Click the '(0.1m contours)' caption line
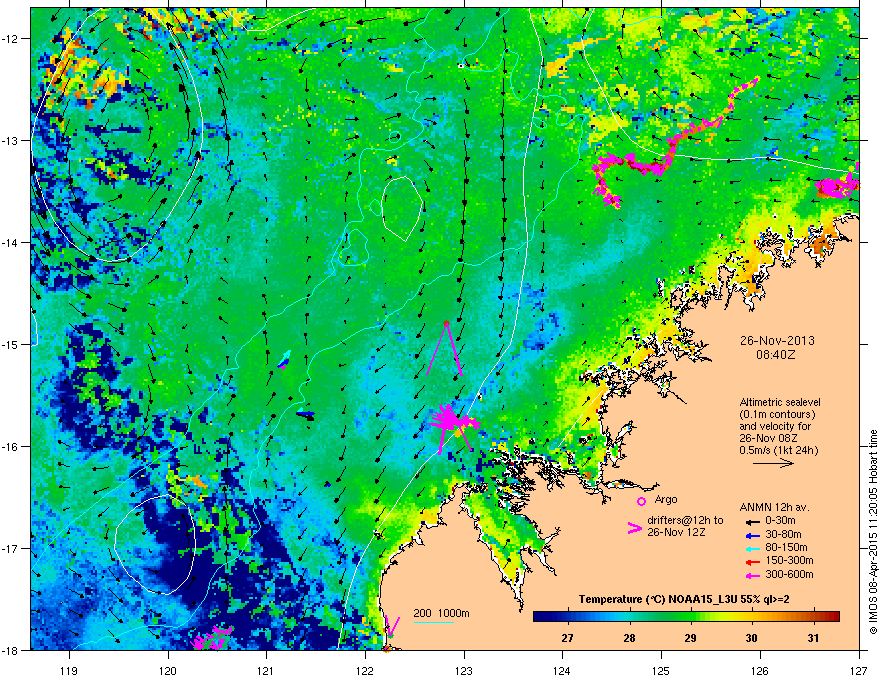 click(777, 415)
